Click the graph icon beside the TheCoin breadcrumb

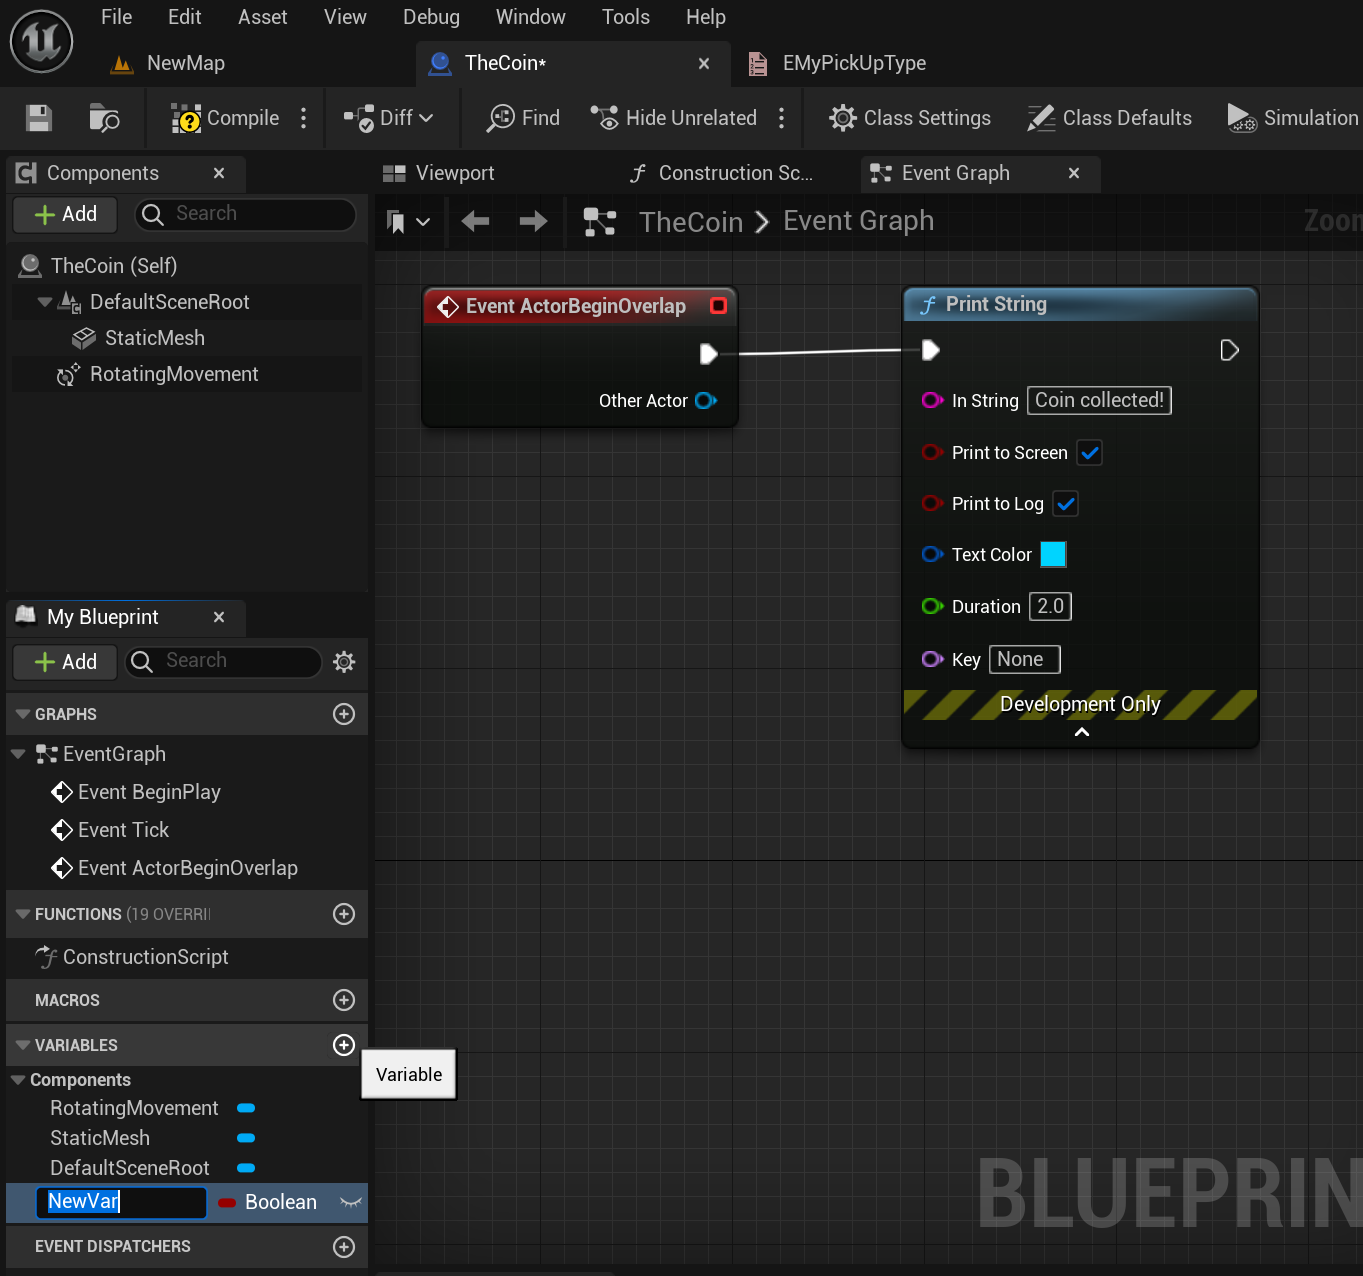(x=600, y=221)
